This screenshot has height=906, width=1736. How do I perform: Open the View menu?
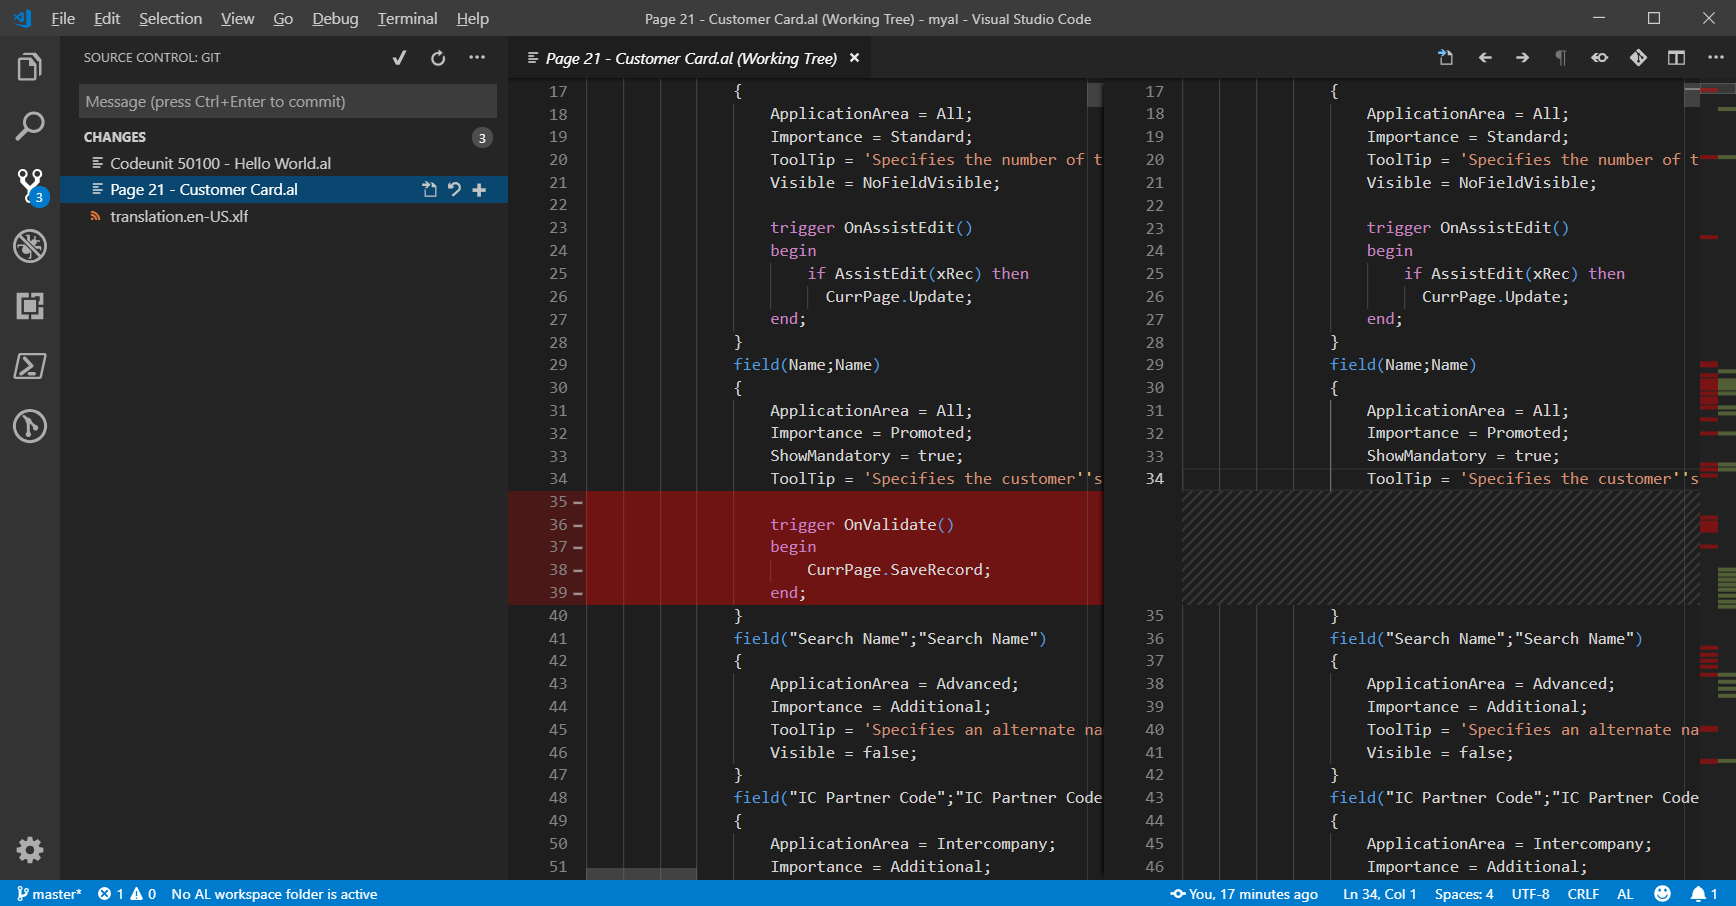(237, 18)
